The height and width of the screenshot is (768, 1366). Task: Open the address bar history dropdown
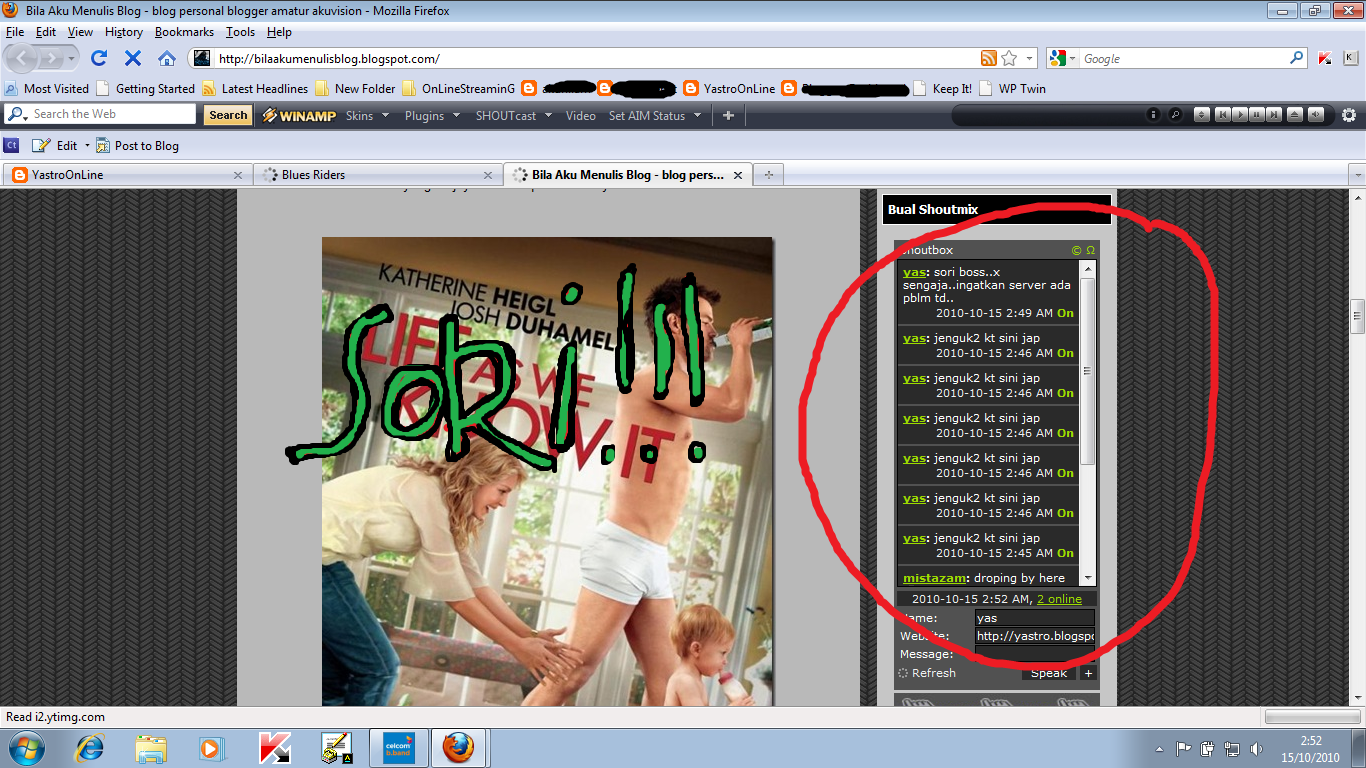[x=1030, y=58]
